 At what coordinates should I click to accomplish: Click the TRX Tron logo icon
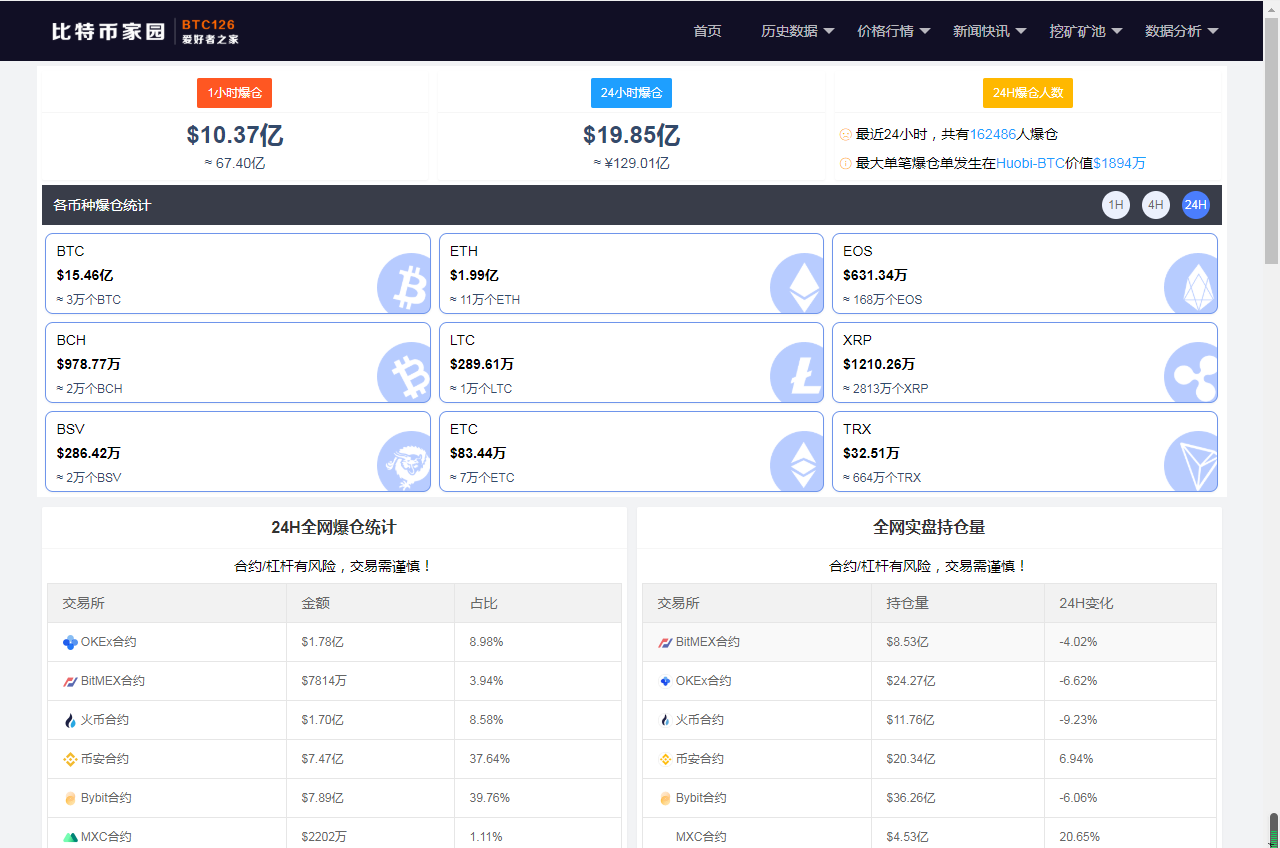click(1190, 463)
